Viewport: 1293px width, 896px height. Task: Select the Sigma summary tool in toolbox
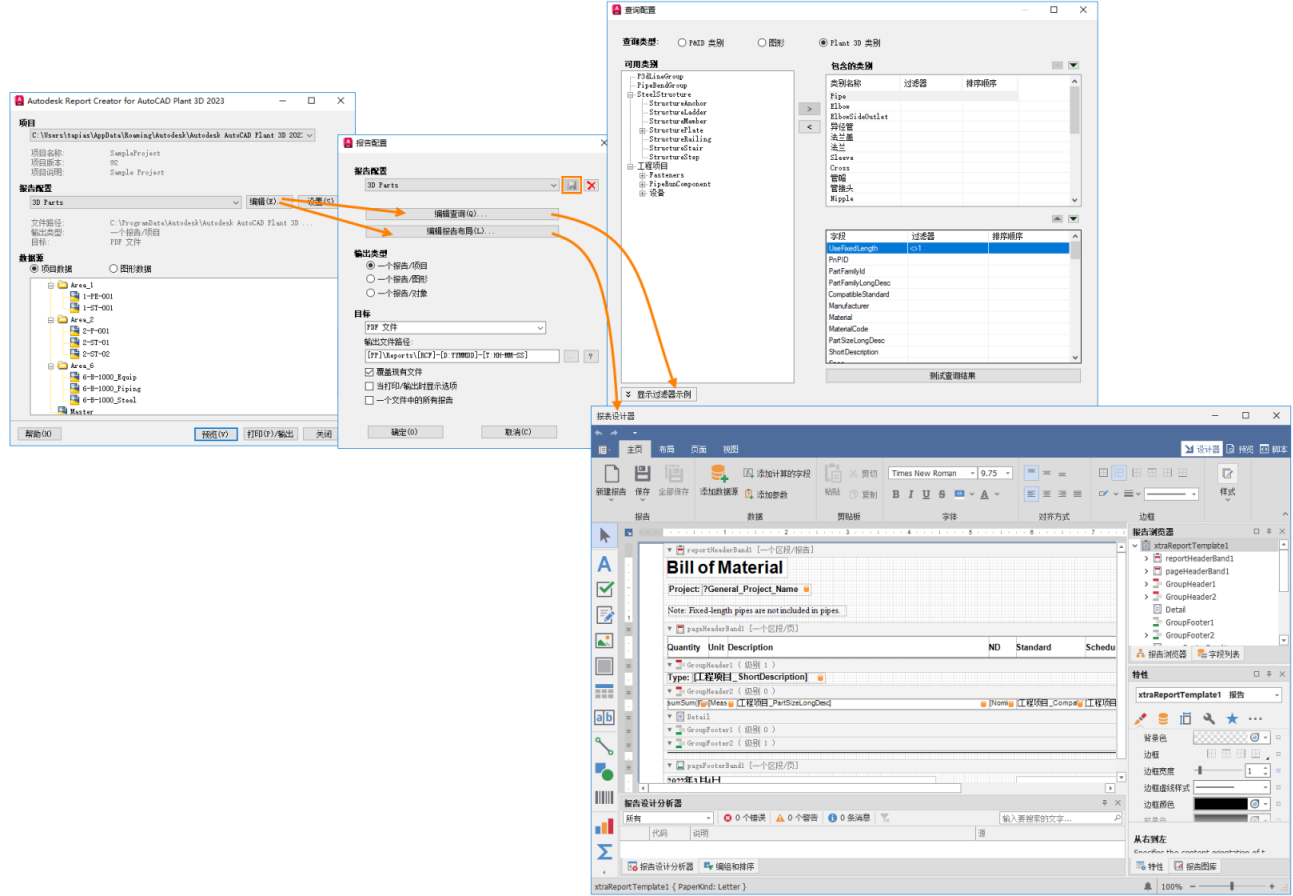604,852
